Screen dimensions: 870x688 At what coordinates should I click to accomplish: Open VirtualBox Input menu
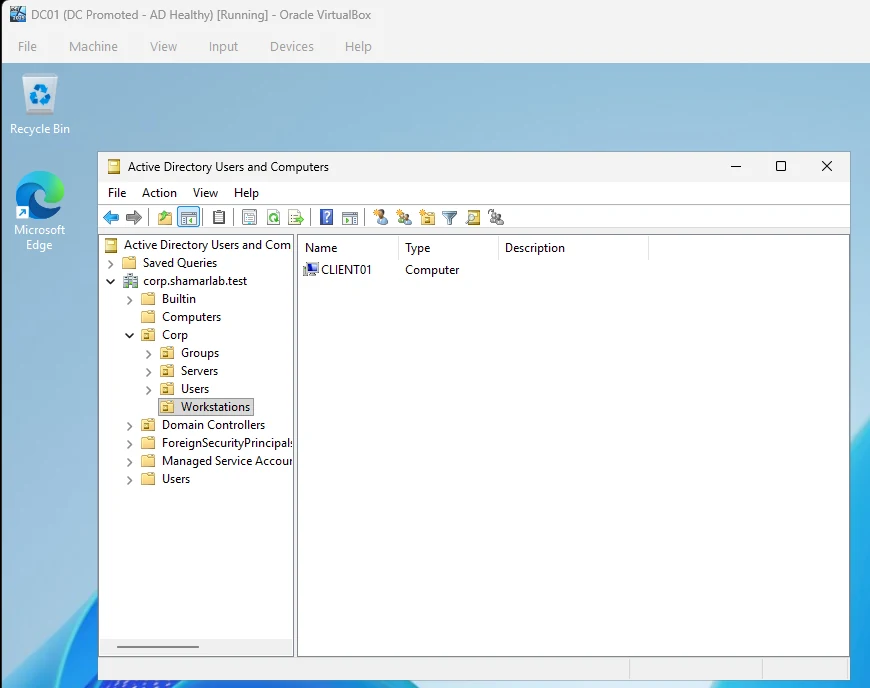click(223, 47)
